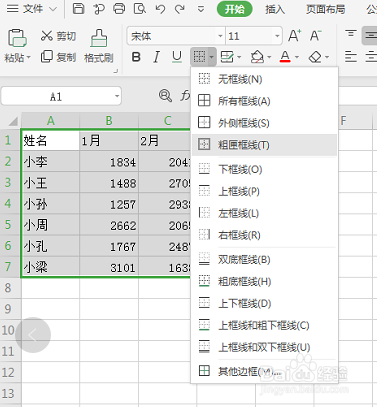Click 格式刷 format painter
The image size is (377, 407).
pyautogui.click(x=99, y=46)
